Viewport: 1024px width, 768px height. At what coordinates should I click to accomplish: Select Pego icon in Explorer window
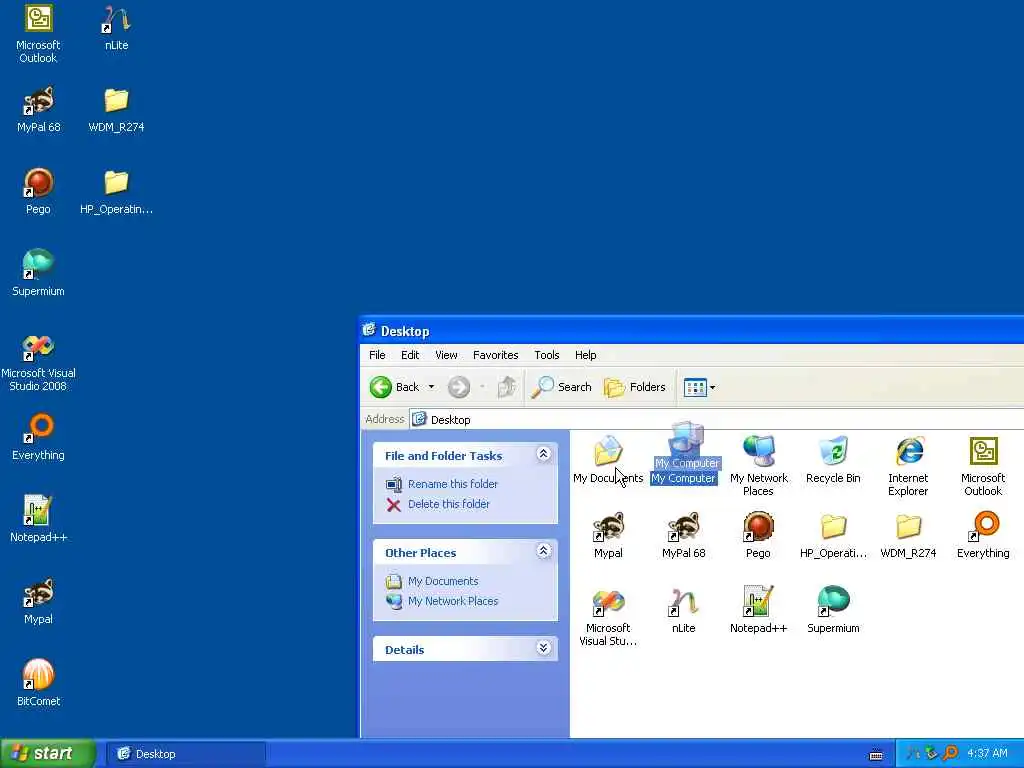click(758, 536)
